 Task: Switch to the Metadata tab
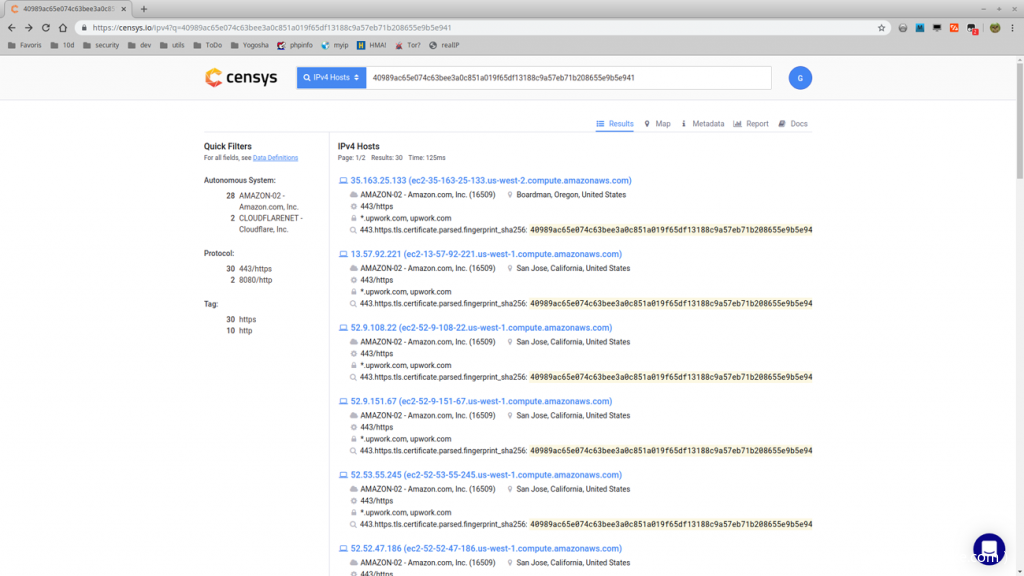click(x=702, y=123)
